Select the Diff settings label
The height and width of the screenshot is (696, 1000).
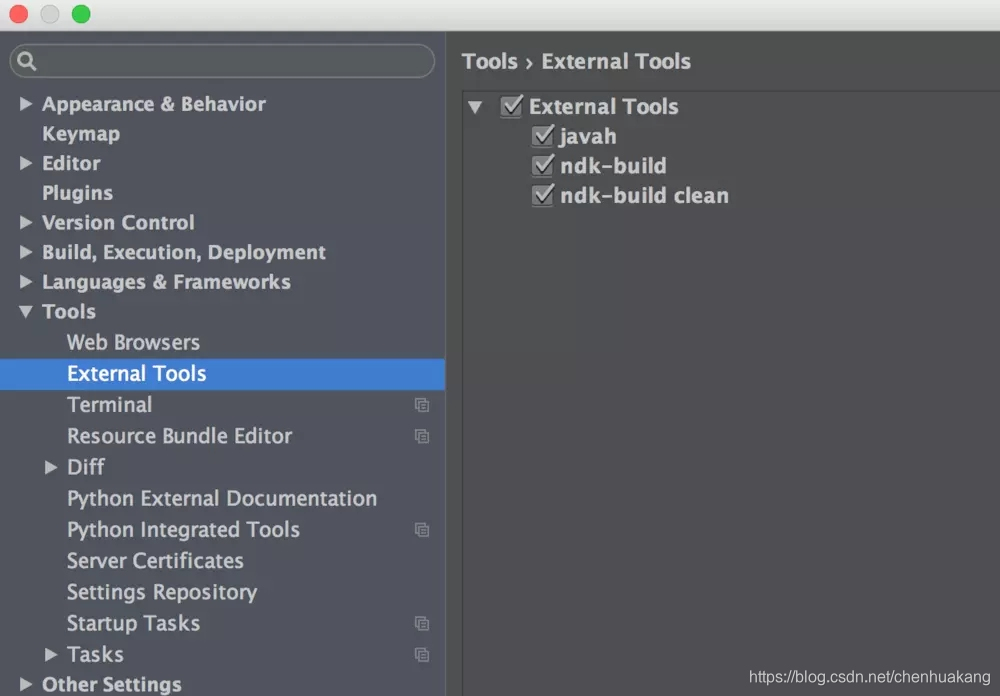[x=85, y=467]
